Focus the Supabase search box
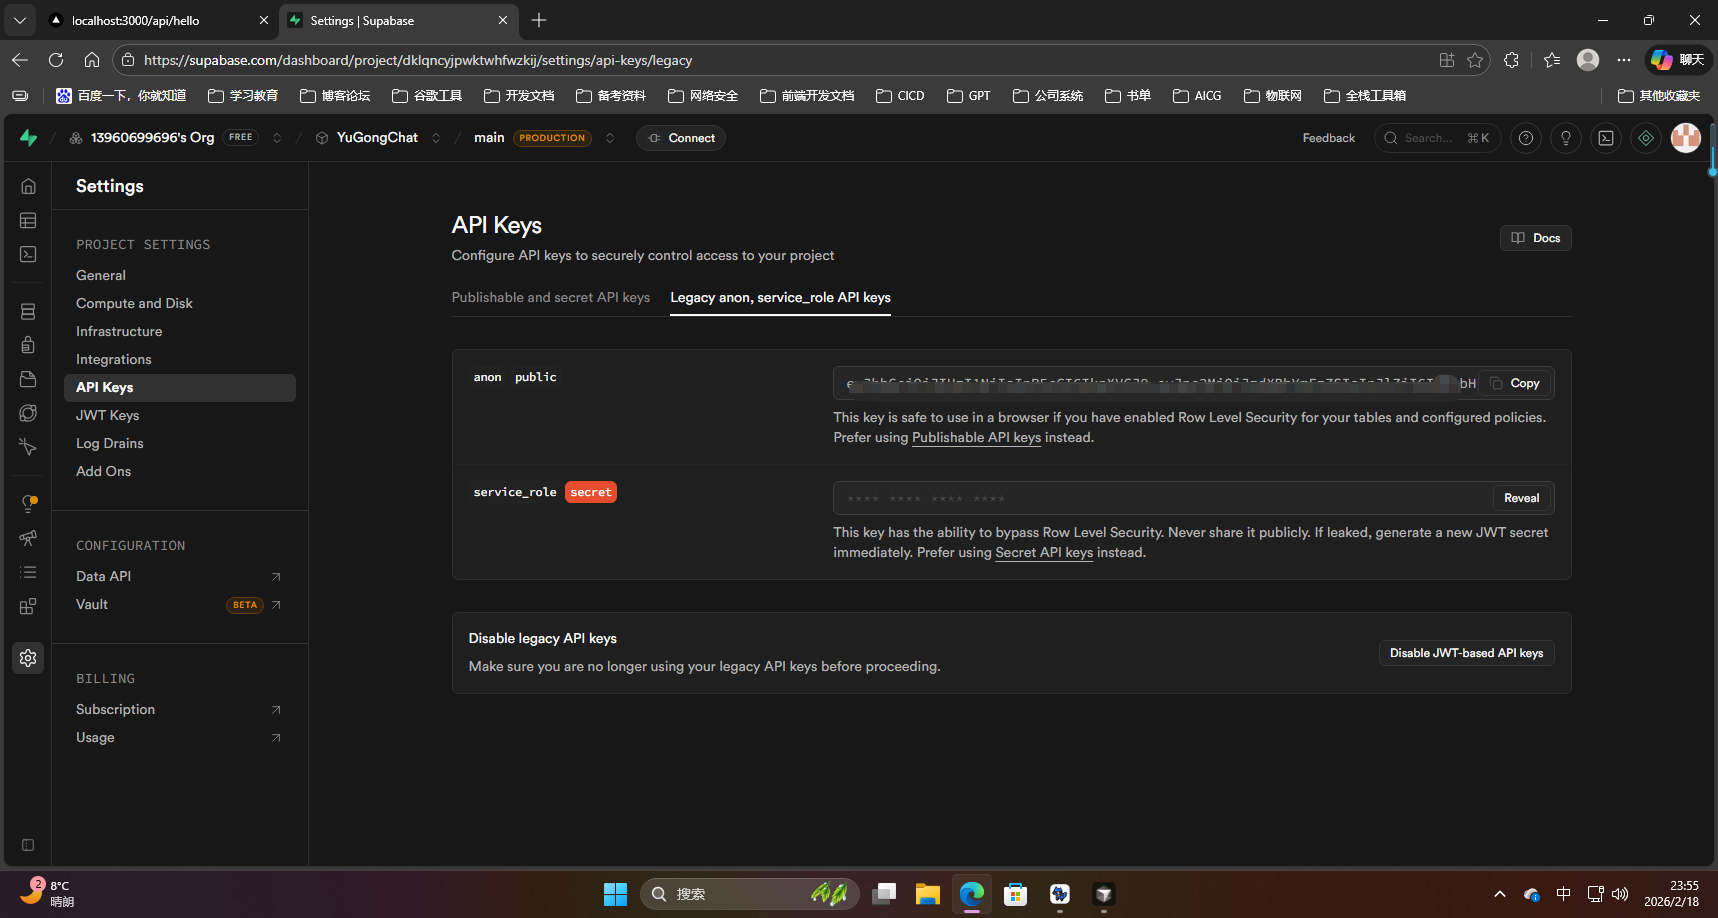1718x918 pixels. [1437, 138]
